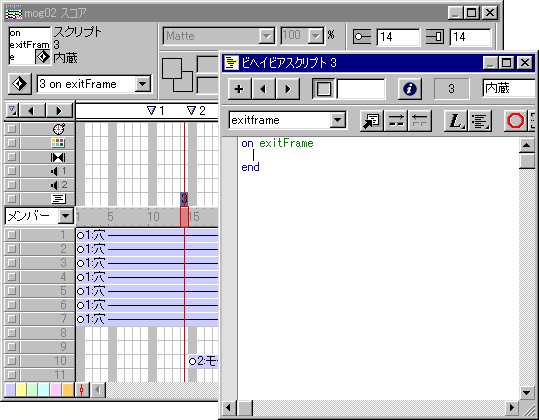Open cast member info (blue i) button
This screenshot has height=420, width=539.
coord(409,89)
